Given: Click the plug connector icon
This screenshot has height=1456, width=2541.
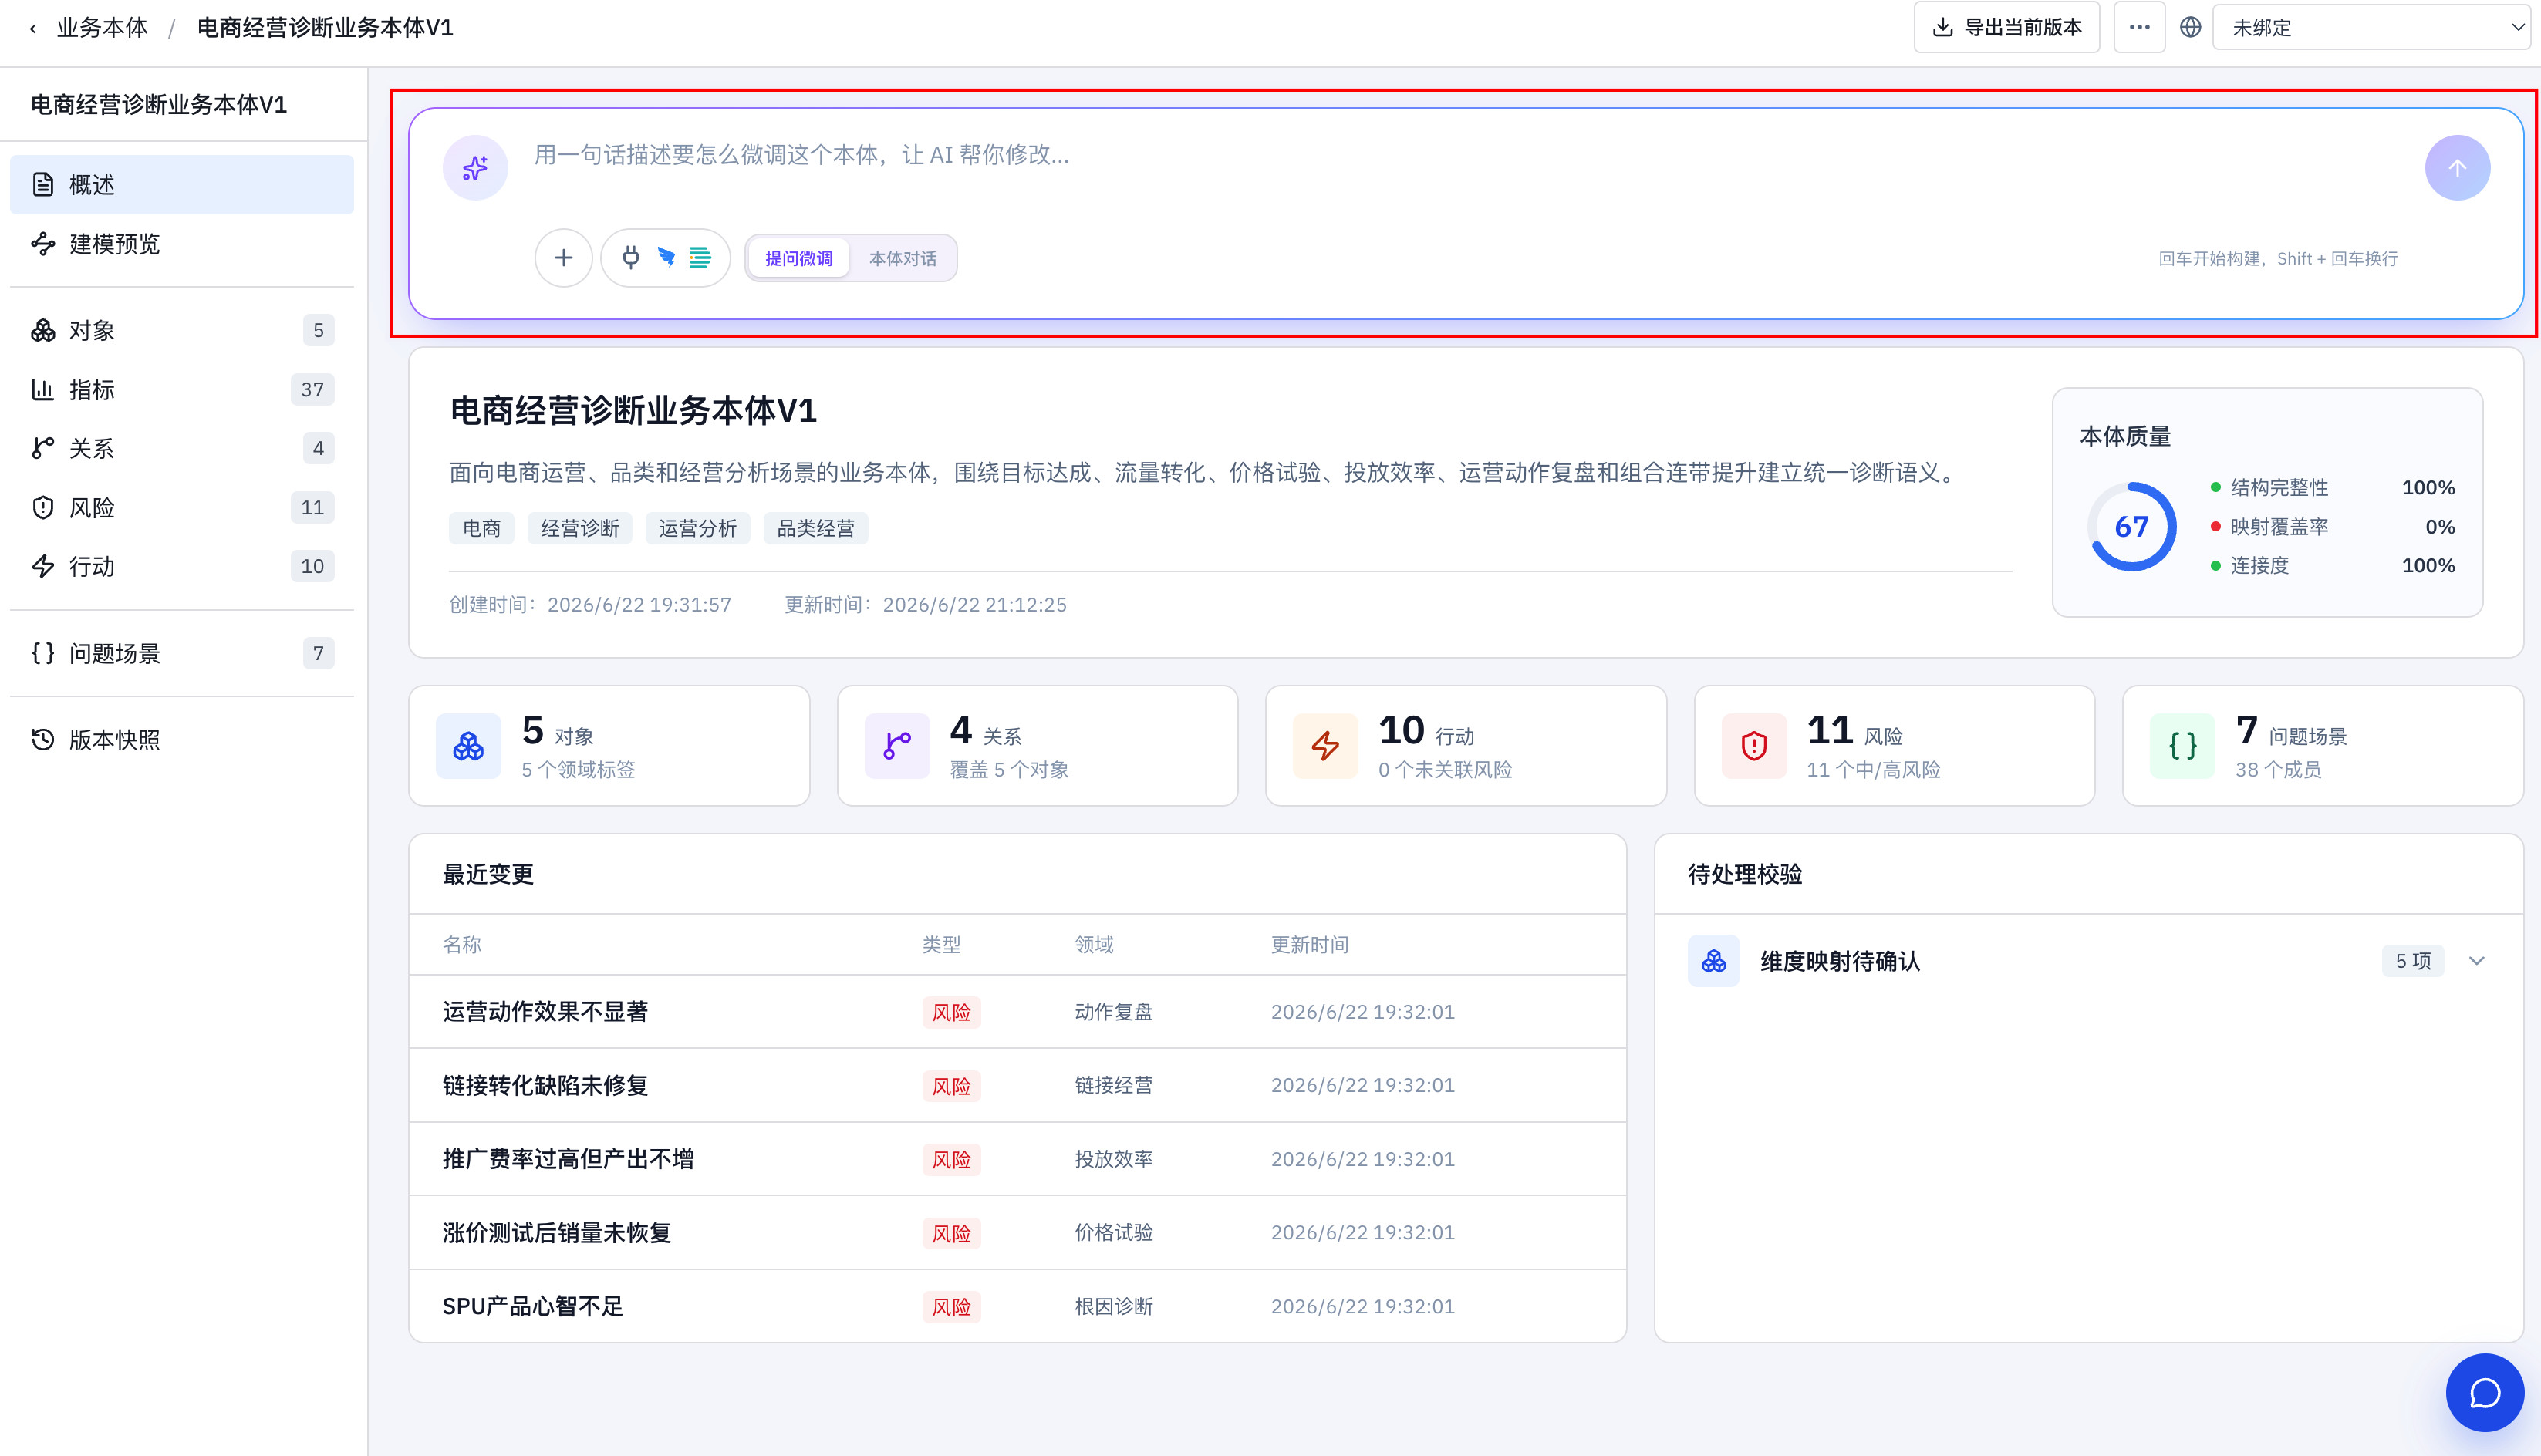Looking at the screenshot, I should pos(630,258).
